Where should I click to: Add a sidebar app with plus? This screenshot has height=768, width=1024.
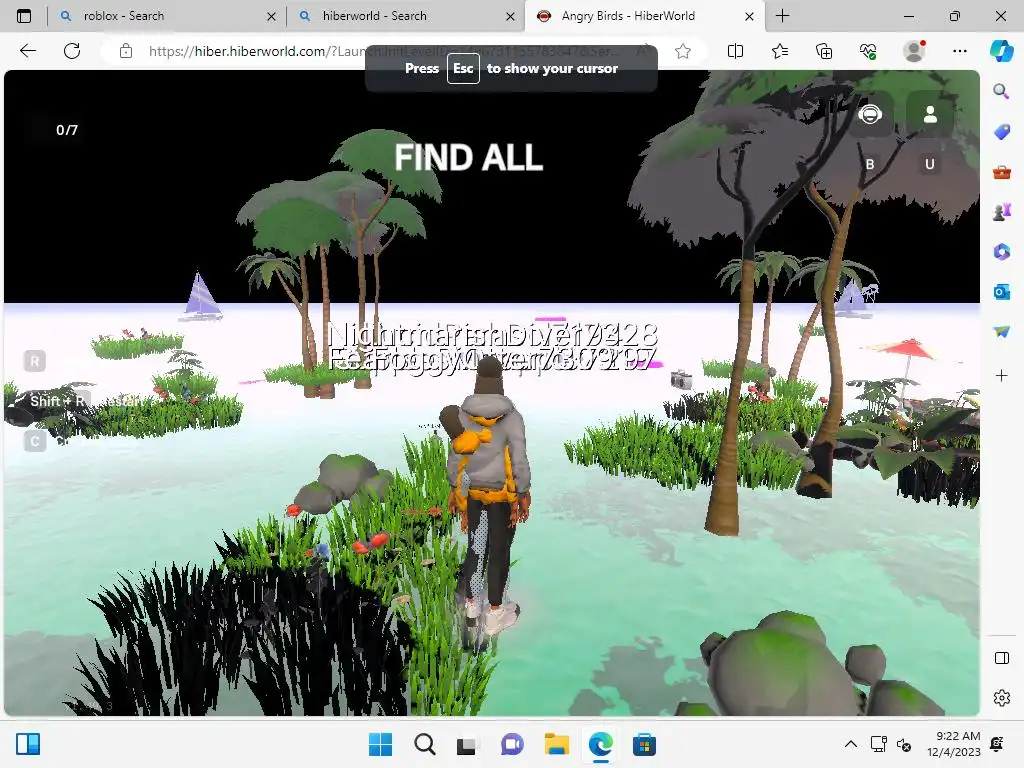click(1001, 376)
